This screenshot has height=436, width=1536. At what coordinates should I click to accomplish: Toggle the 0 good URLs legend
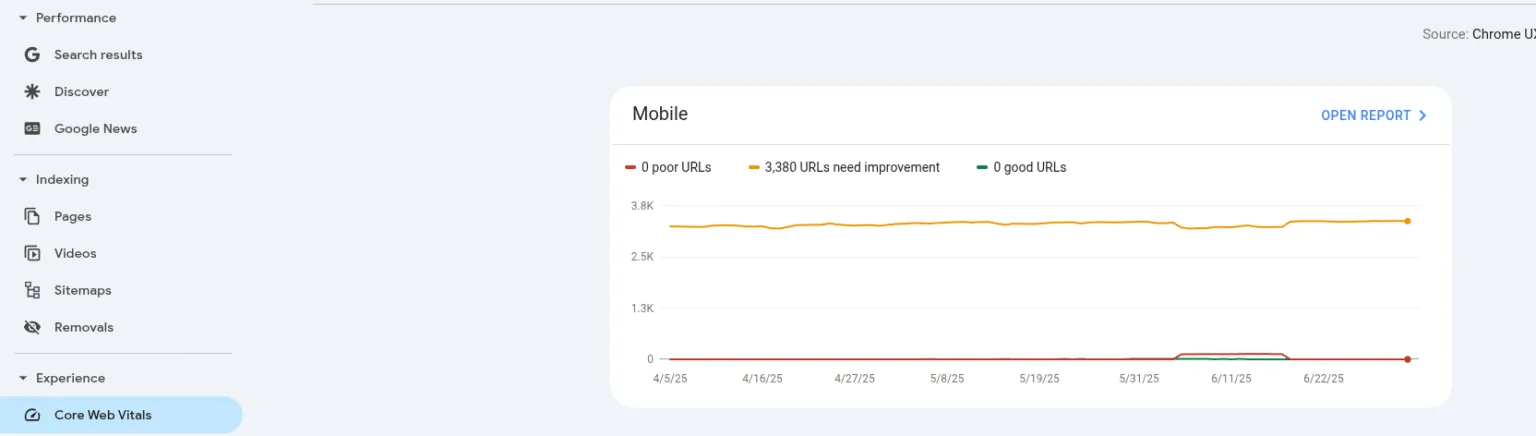click(x=1021, y=168)
